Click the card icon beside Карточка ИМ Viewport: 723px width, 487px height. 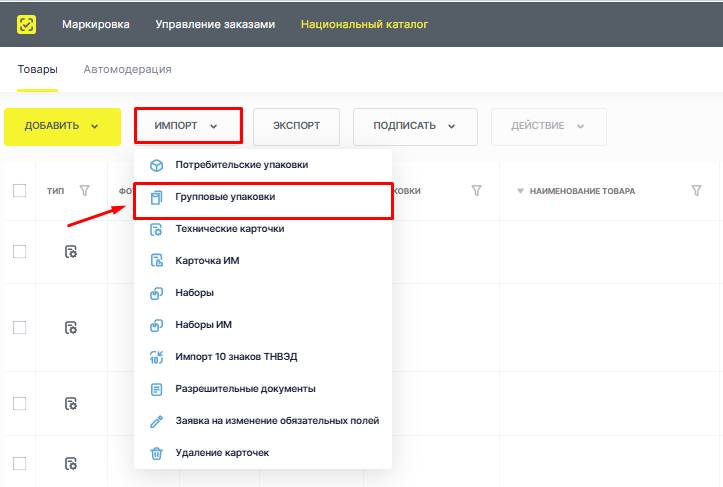click(x=157, y=261)
